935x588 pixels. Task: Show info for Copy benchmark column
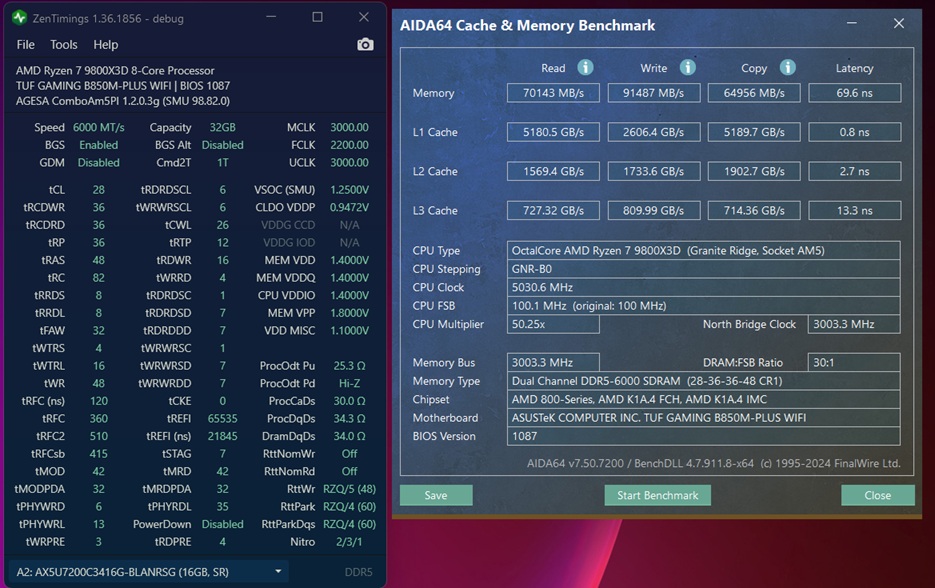[788, 67]
